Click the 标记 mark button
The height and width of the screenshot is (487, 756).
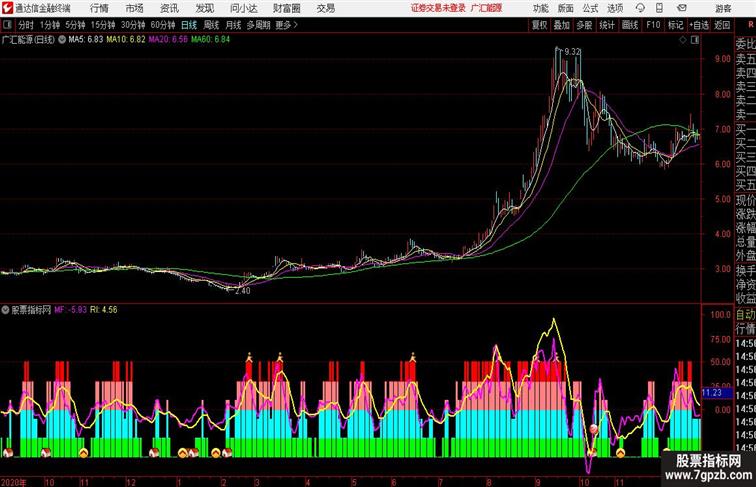[675, 25]
